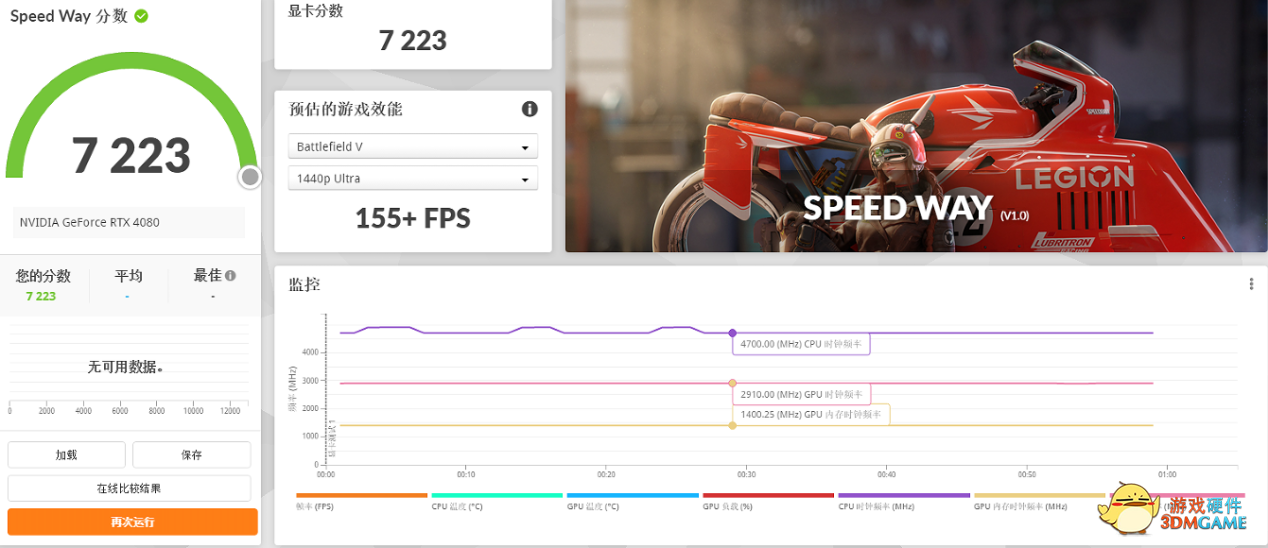Click the 预估的游戏效能 heading
The height and width of the screenshot is (548, 1268).
346,109
